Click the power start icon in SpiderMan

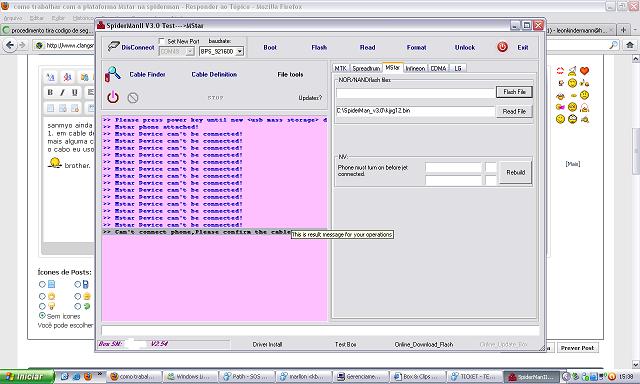tap(113, 97)
